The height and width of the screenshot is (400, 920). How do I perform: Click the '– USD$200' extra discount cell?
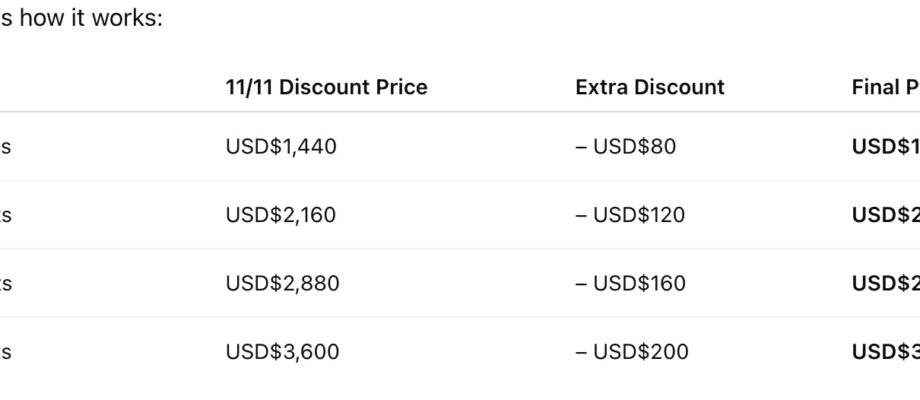631,352
